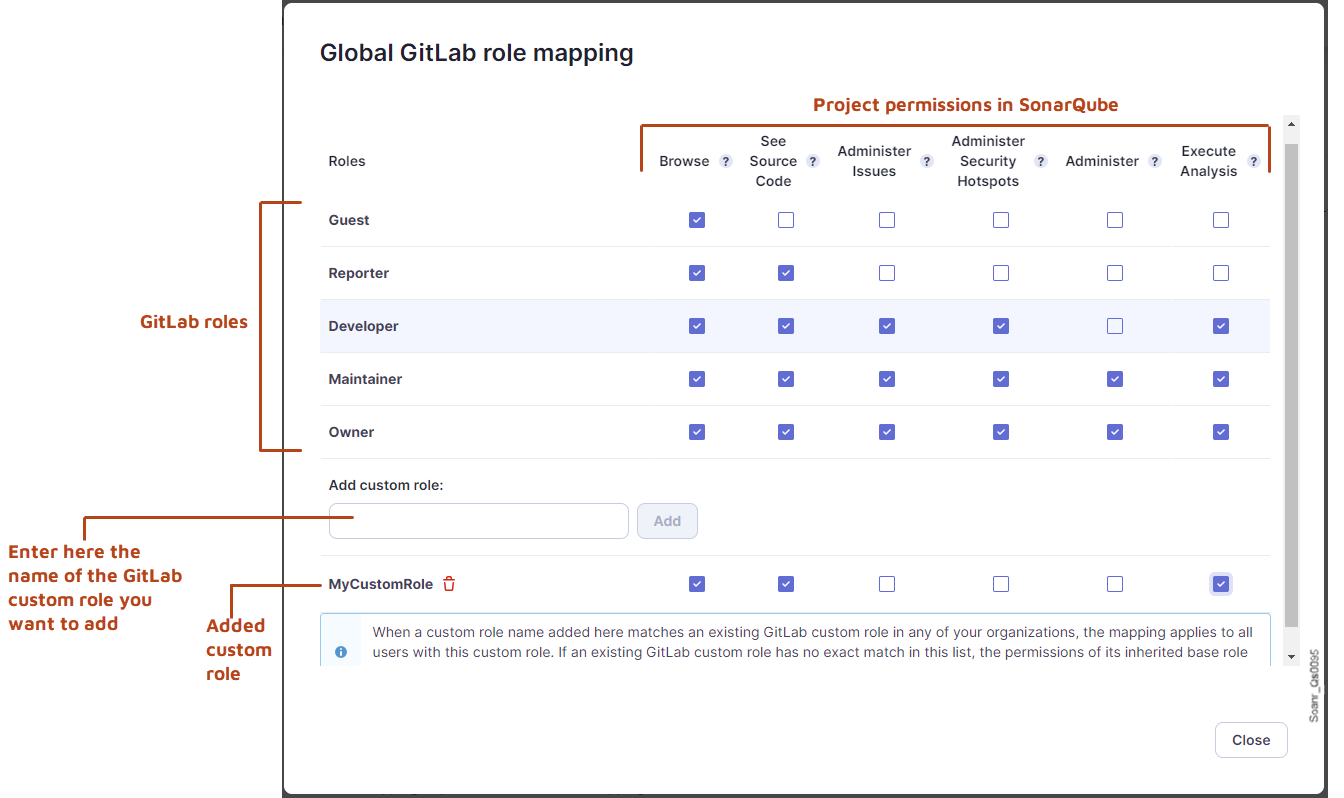
Task: Uncheck Browse for the Owner role
Action: pyautogui.click(x=697, y=432)
